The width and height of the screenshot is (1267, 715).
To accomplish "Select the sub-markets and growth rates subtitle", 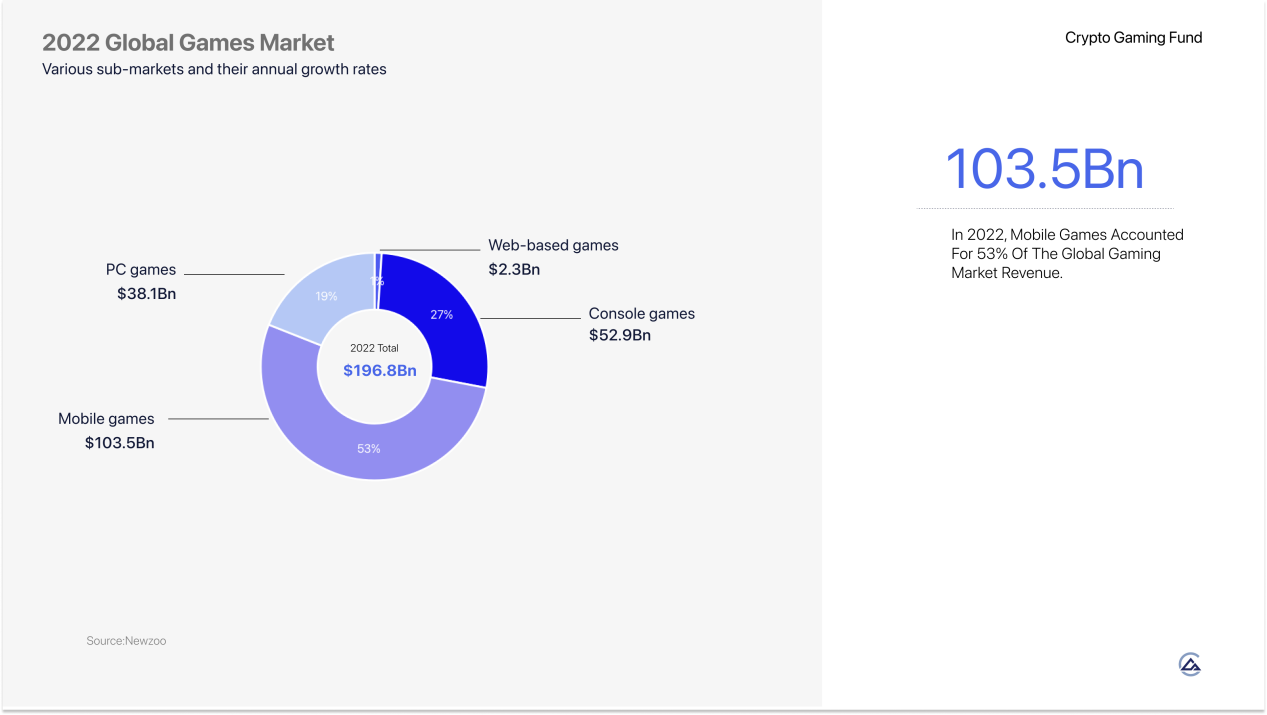I will [214, 70].
